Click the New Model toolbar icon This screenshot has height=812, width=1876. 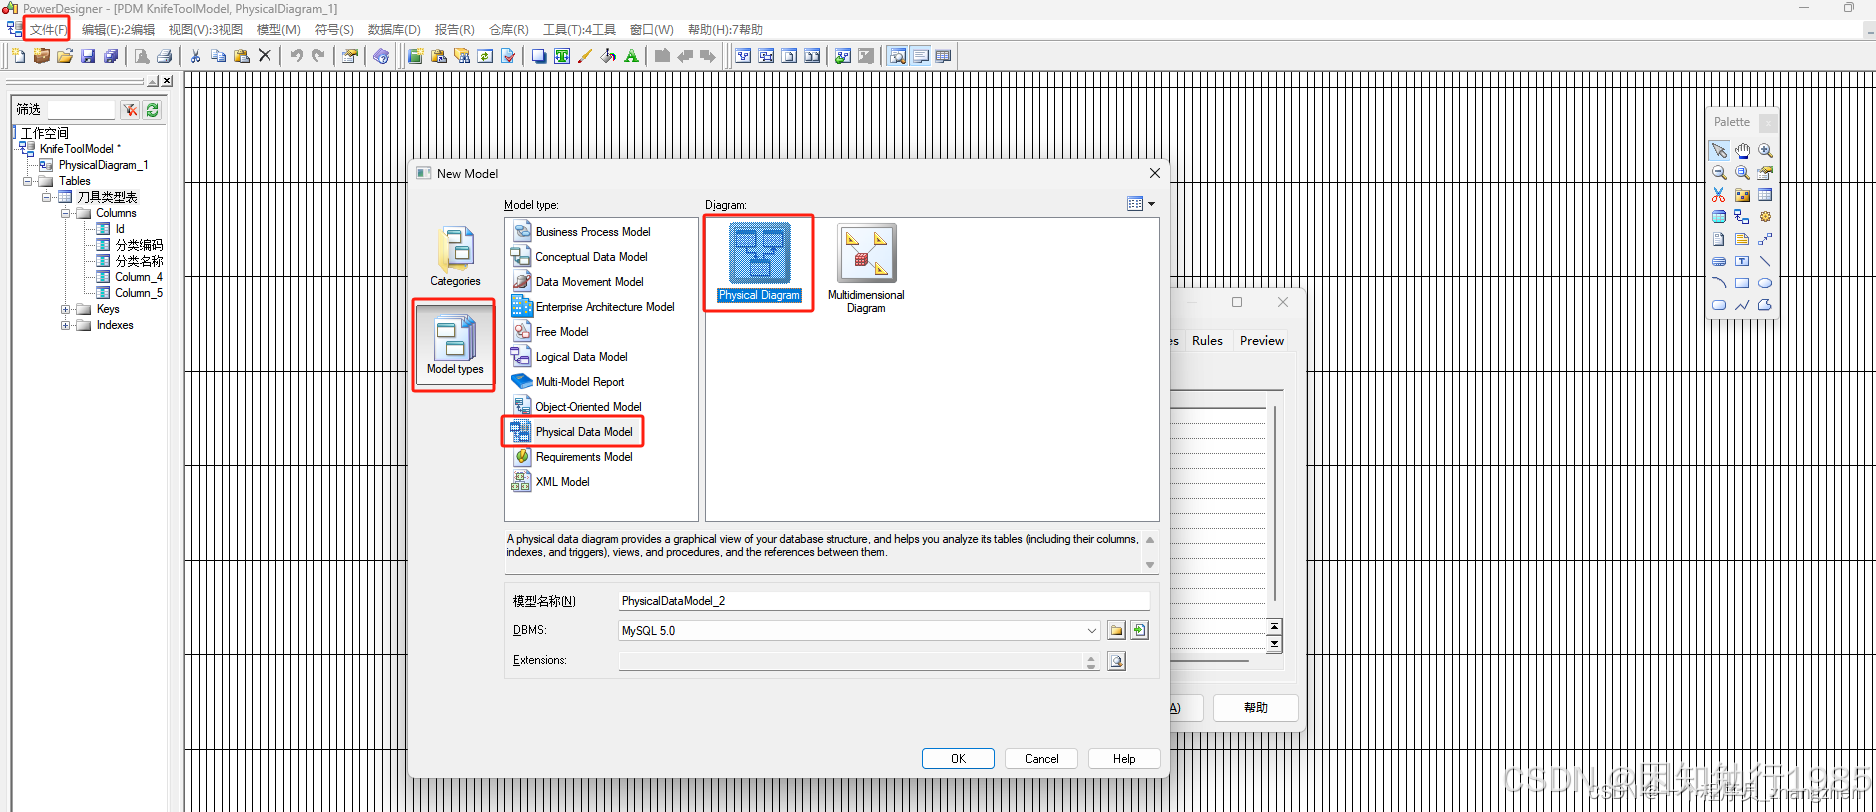point(18,56)
